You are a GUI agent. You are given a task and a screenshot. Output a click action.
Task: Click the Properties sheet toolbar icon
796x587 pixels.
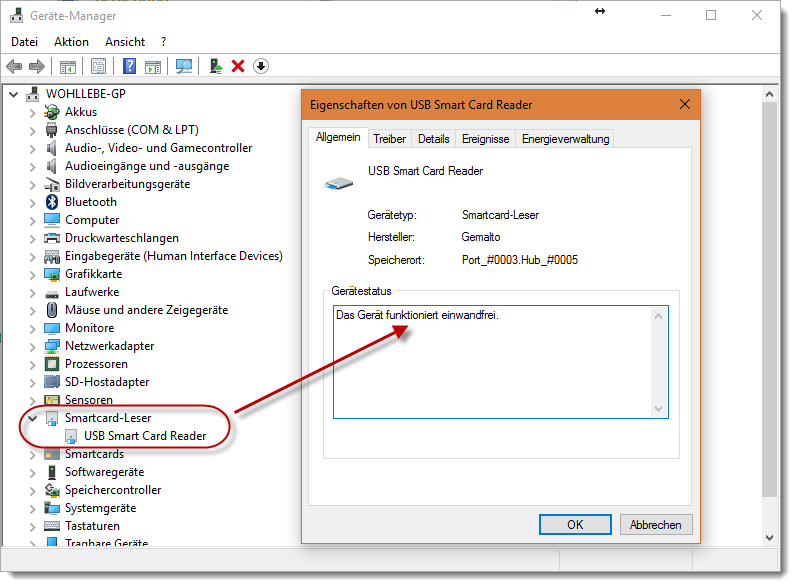(x=99, y=66)
